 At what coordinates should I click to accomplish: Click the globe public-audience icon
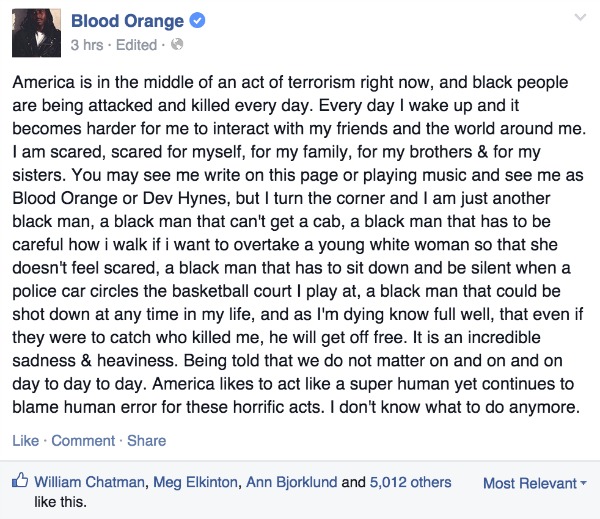coord(177,44)
